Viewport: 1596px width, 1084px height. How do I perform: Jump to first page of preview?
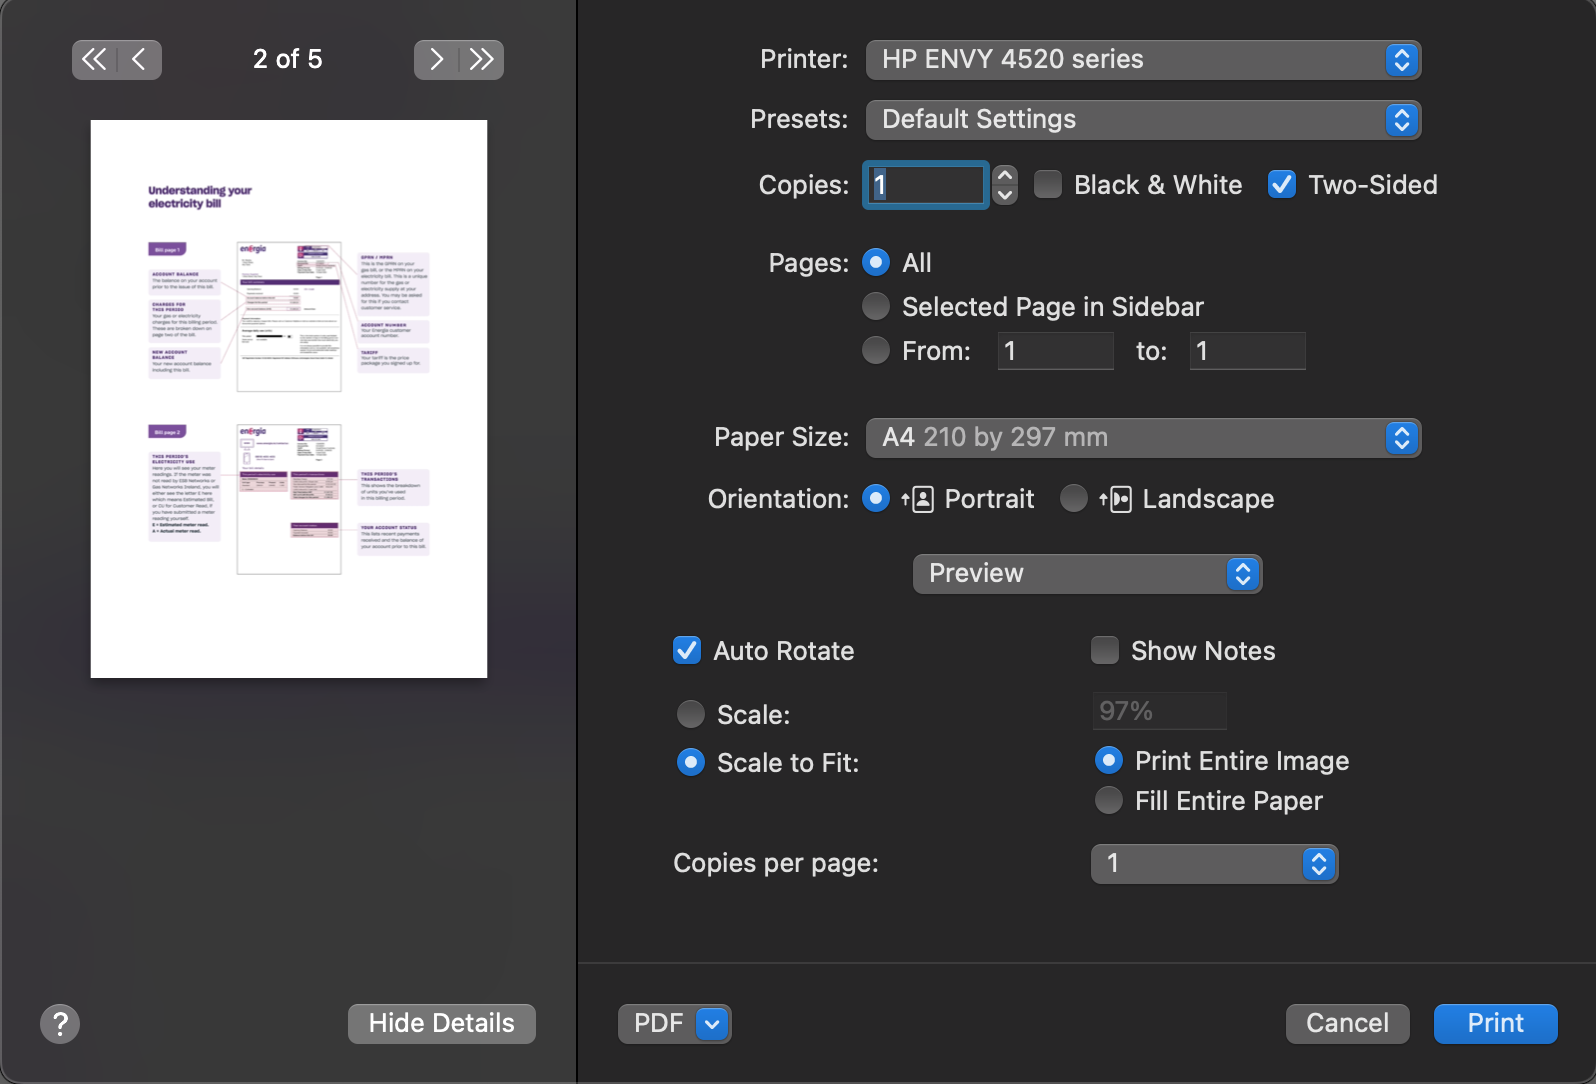(94, 60)
